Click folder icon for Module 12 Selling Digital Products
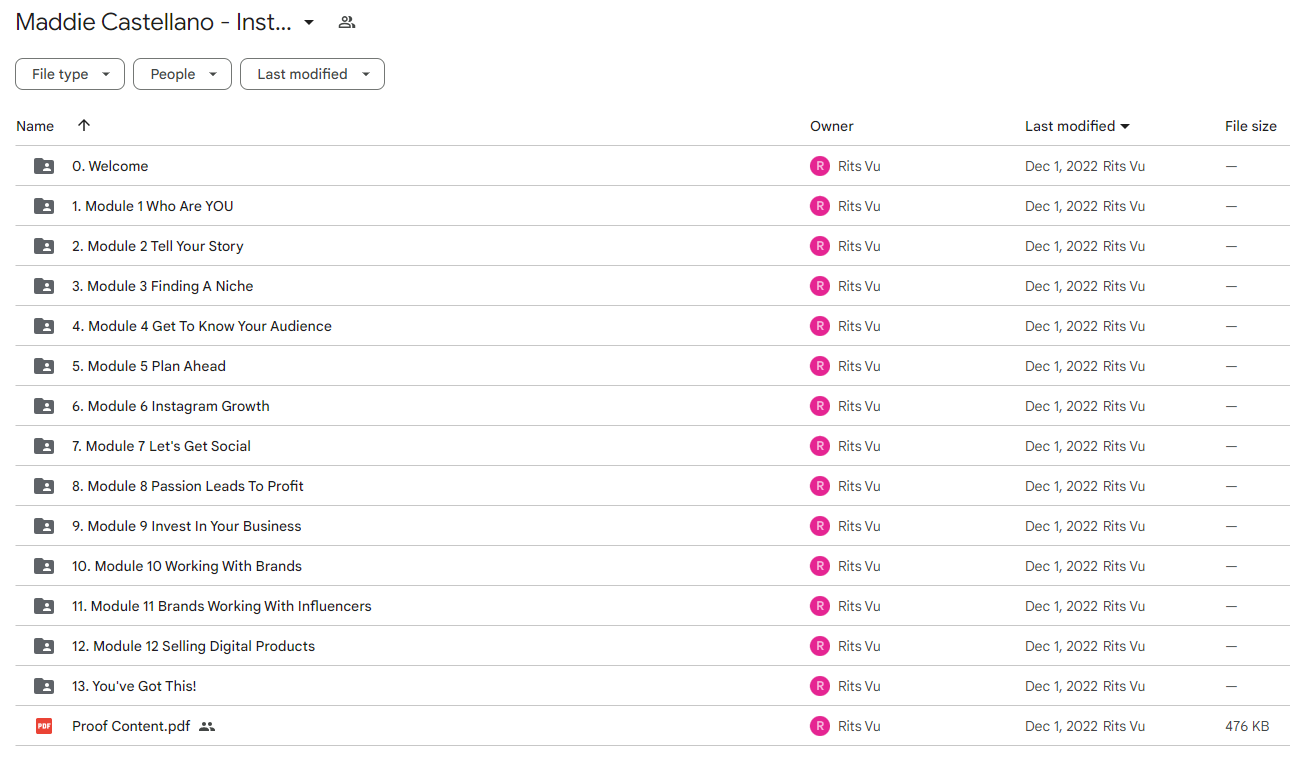This screenshot has height=766, width=1290. click(44, 646)
